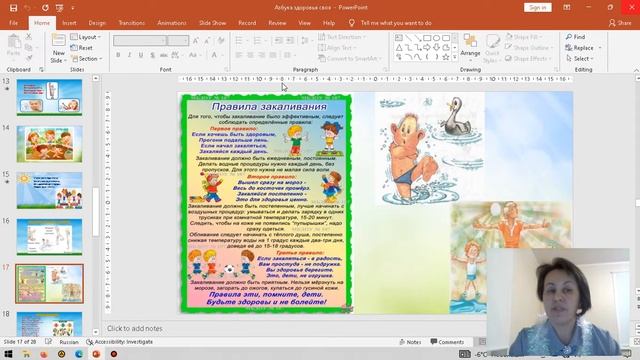Toggle Justify paragraph alignment

coord(273,55)
